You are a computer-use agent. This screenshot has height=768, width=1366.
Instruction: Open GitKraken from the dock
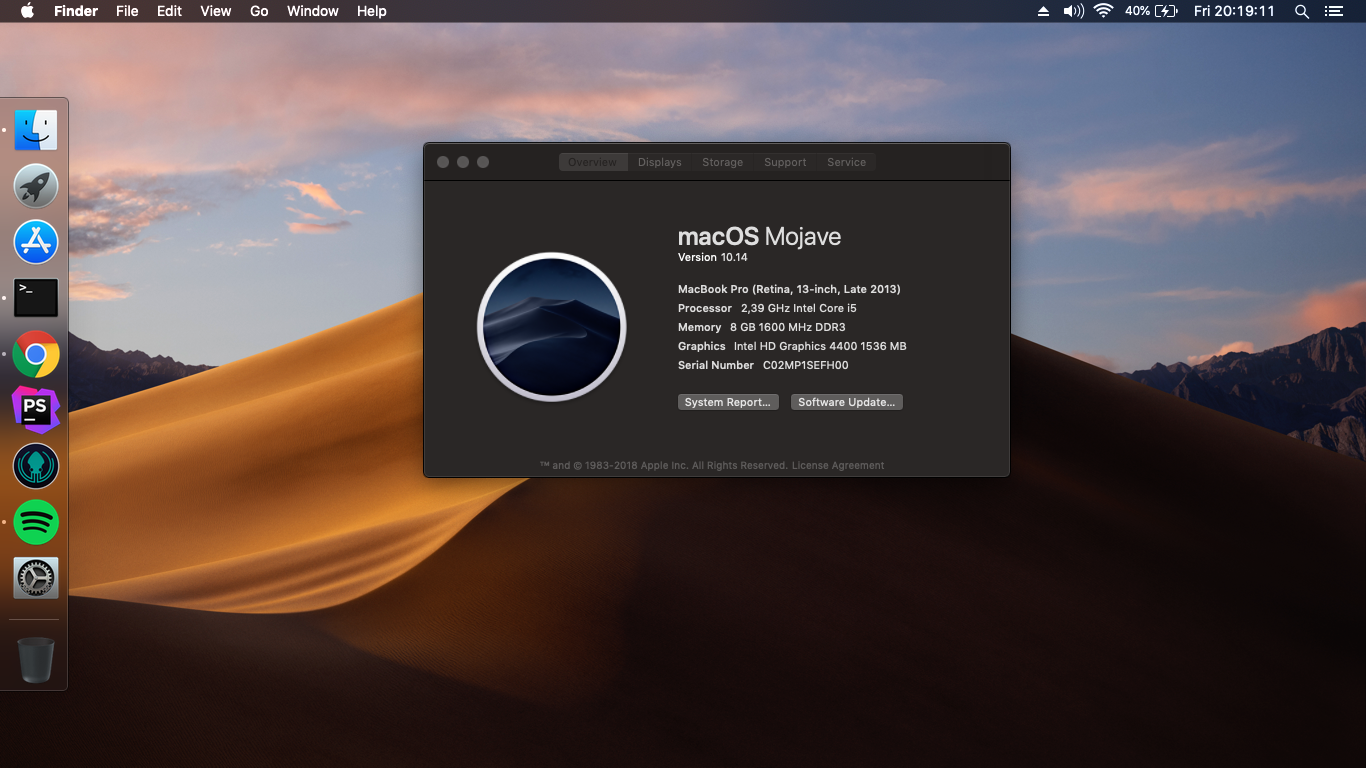(36, 466)
